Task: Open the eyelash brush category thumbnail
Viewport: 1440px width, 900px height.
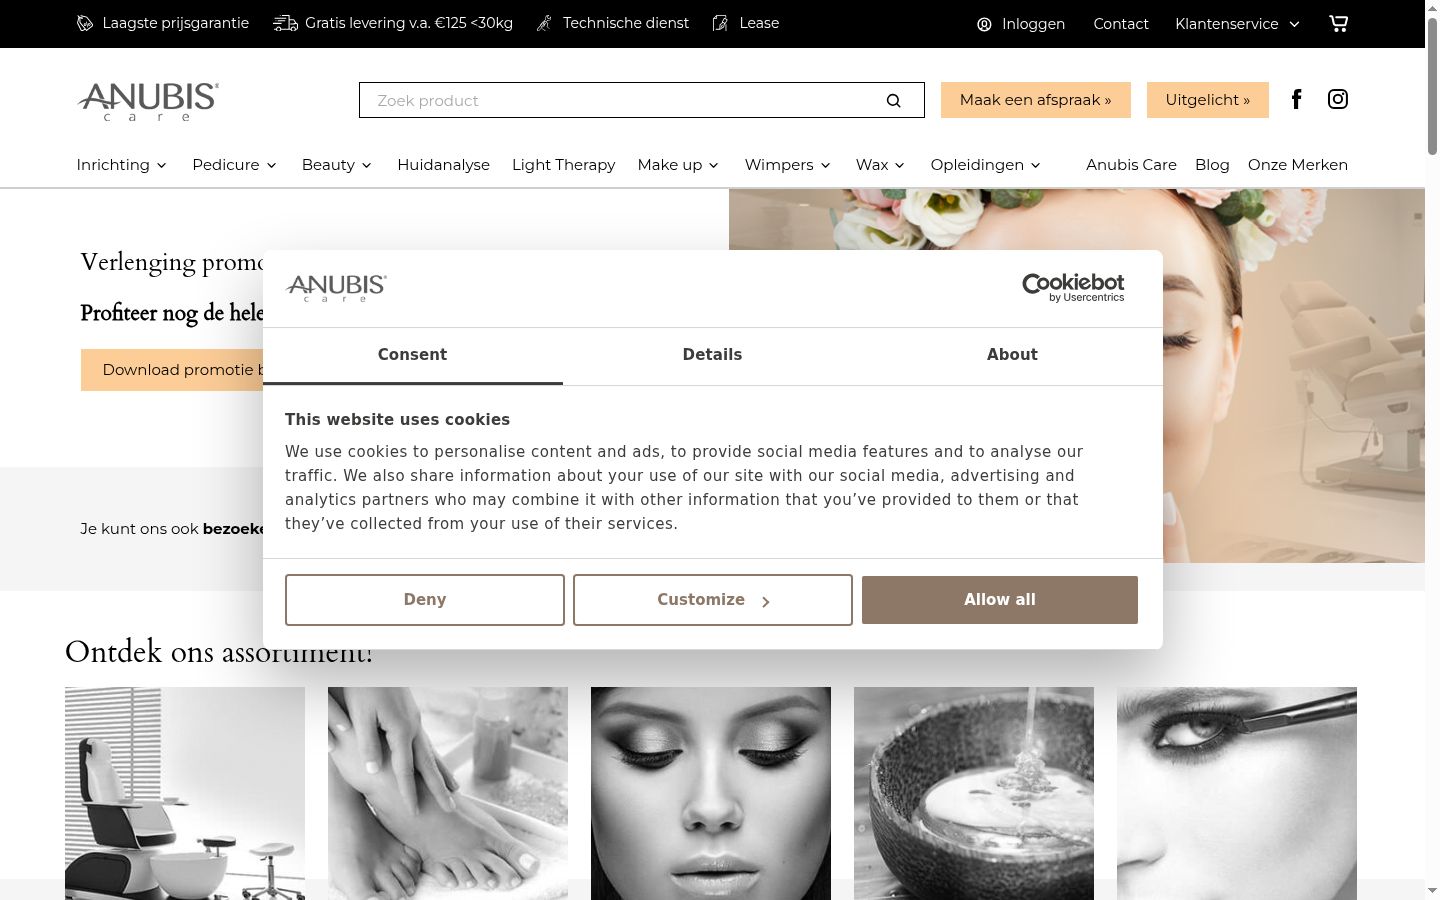Action: [1237, 793]
